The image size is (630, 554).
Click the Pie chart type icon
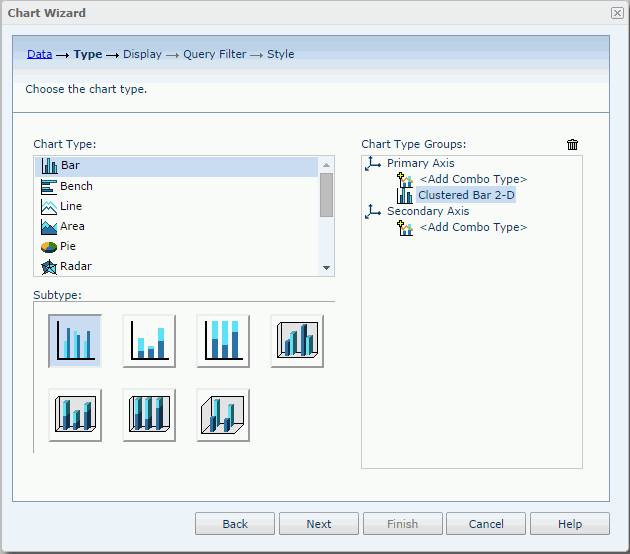(x=49, y=247)
